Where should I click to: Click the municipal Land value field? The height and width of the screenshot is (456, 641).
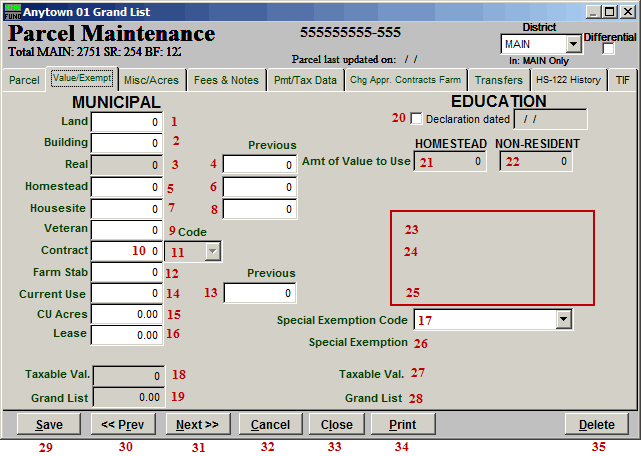point(127,122)
